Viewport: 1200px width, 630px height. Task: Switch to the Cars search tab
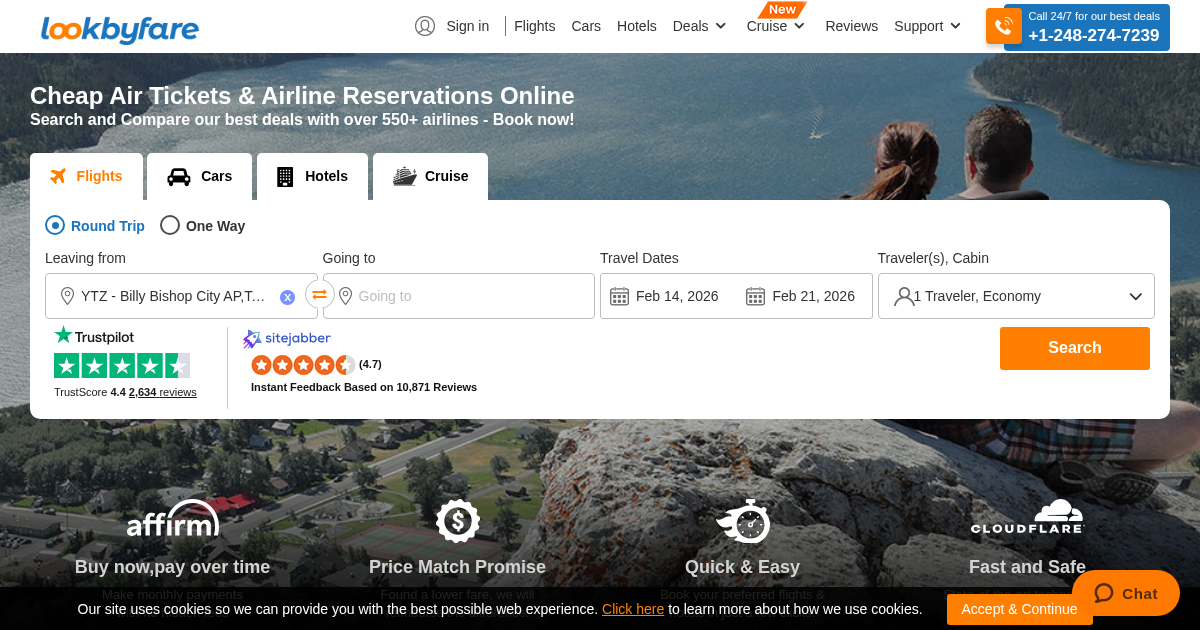pos(199,176)
